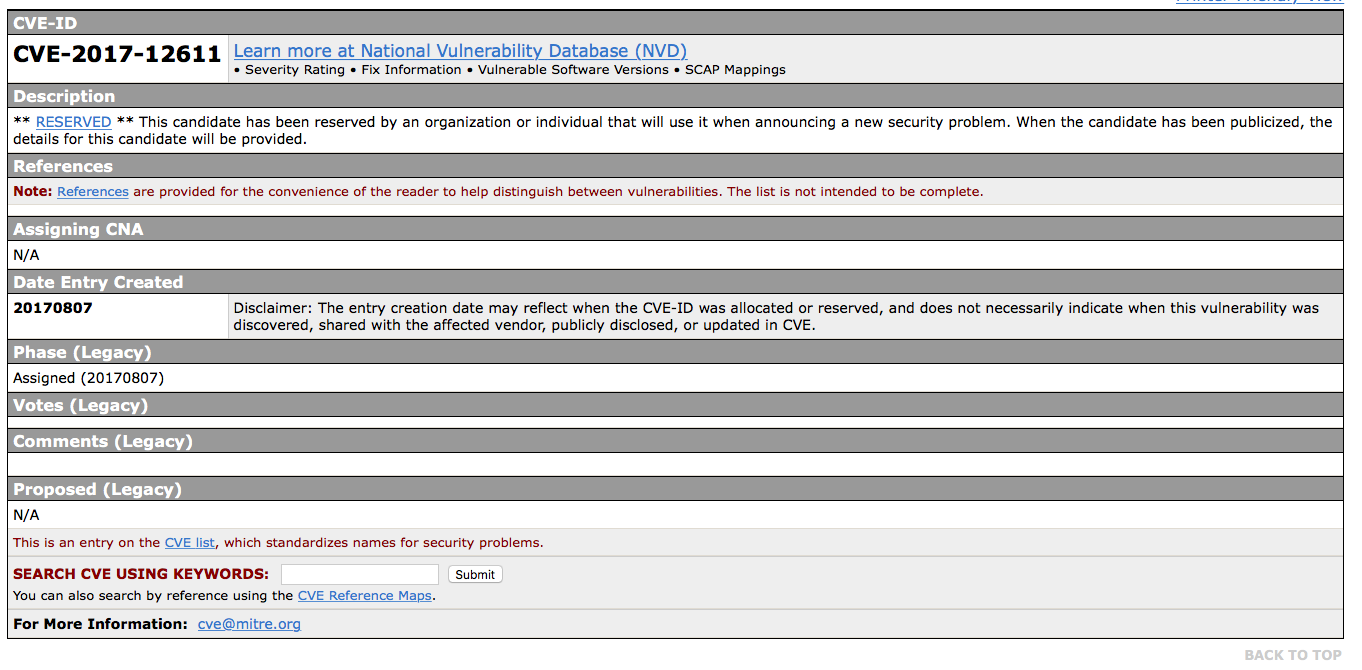Follow the CVE list link

point(189,543)
